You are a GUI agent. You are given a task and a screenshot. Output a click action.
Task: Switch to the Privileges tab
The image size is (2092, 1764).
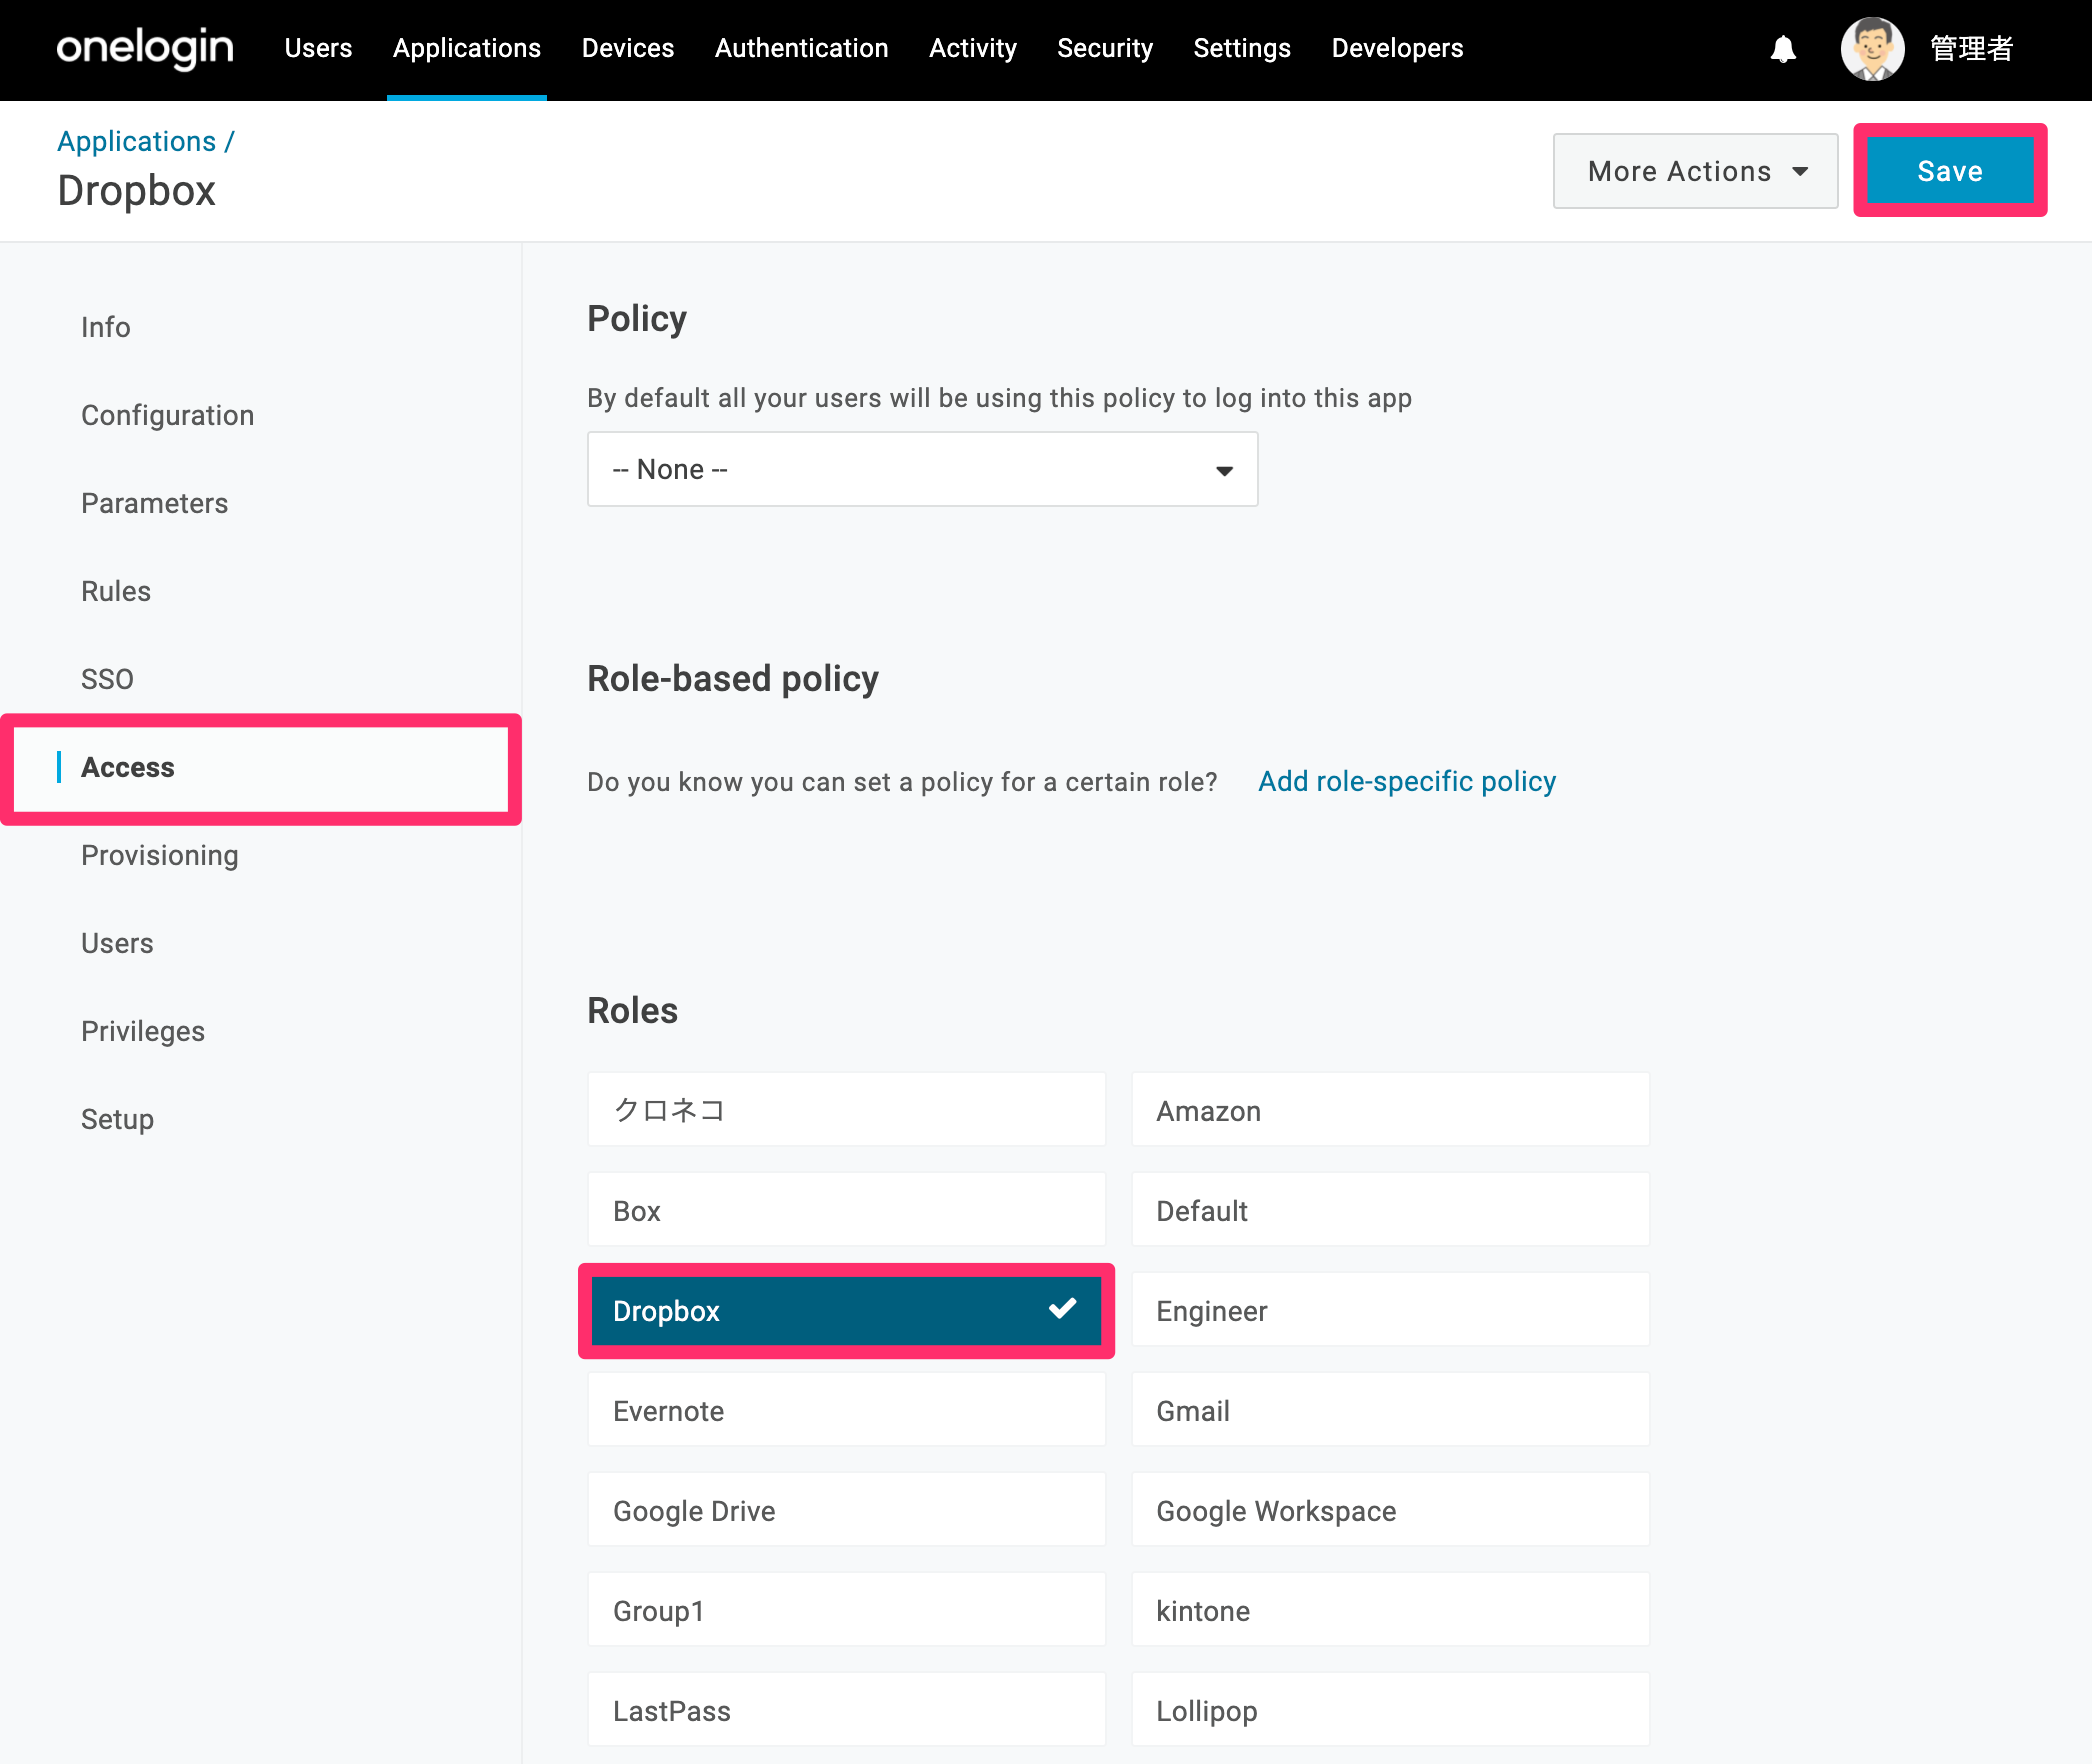tap(143, 1031)
